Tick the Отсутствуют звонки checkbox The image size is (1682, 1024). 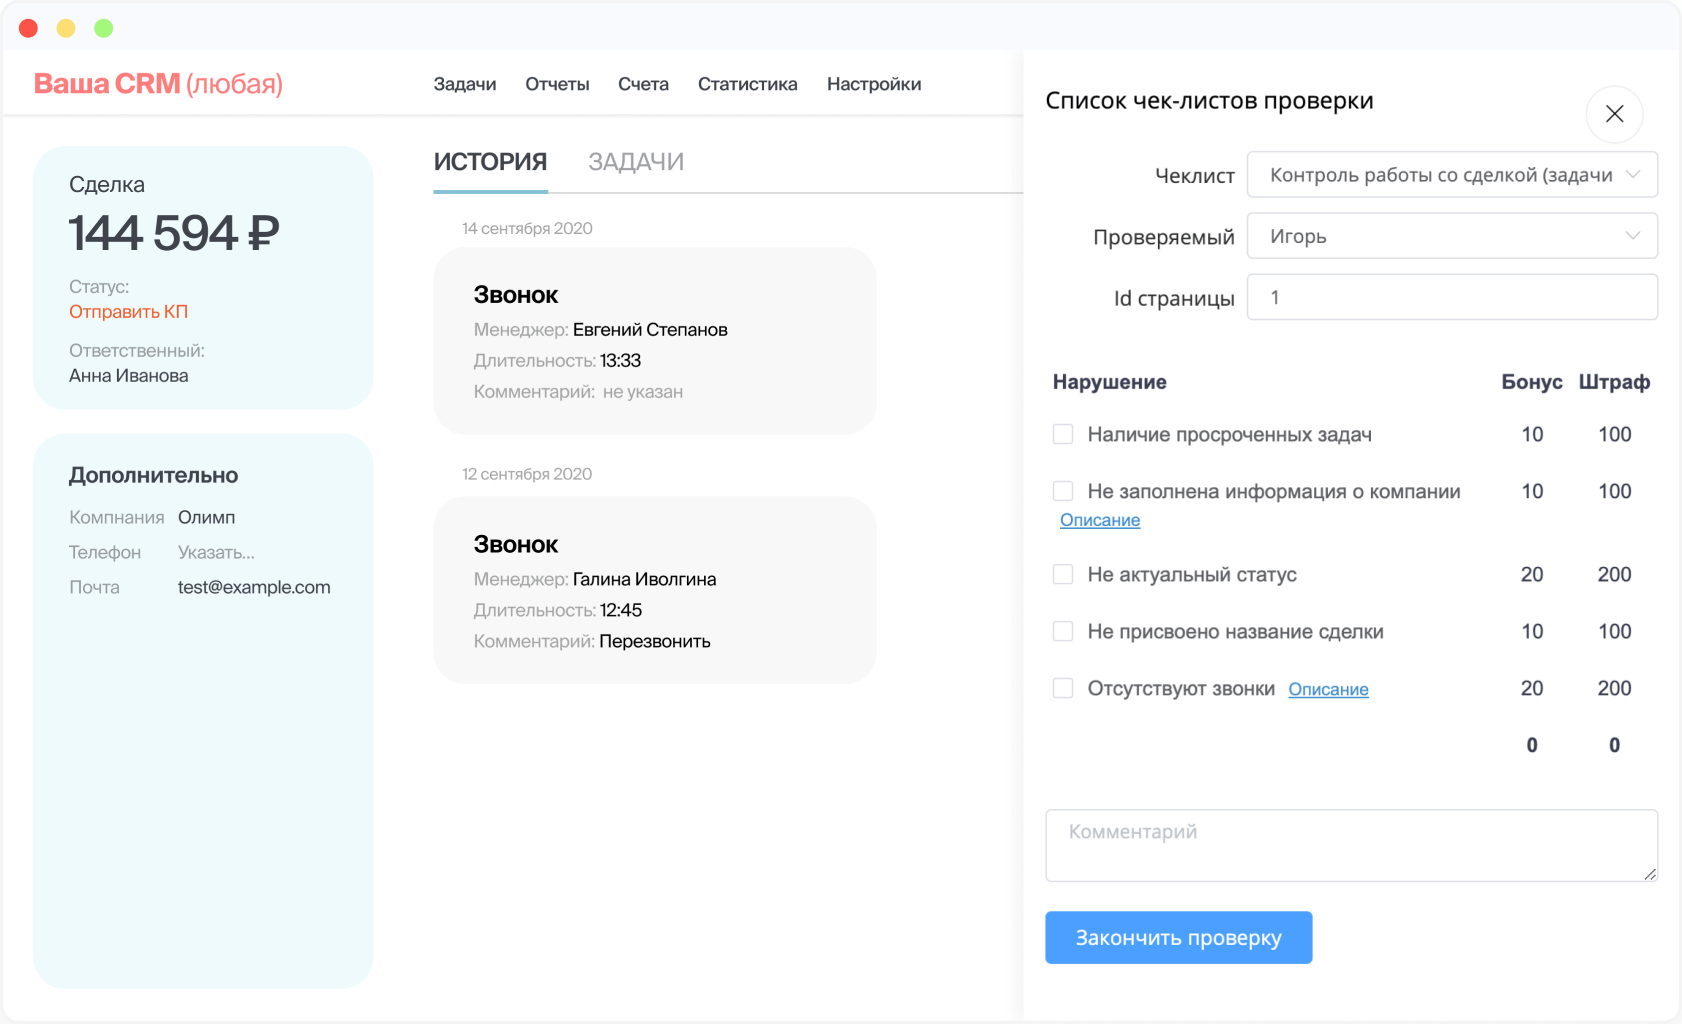pyautogui.click(x=1062, y=688)
